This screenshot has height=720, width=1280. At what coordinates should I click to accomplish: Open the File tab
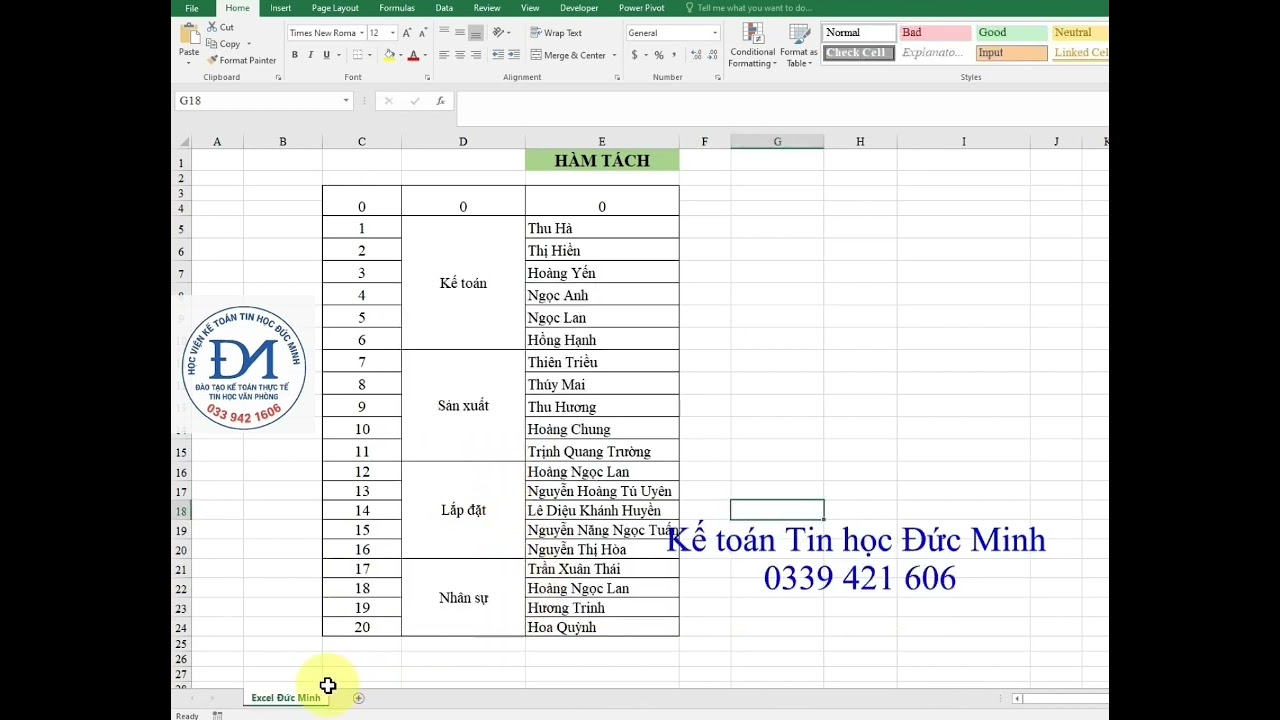click(192, 8)
